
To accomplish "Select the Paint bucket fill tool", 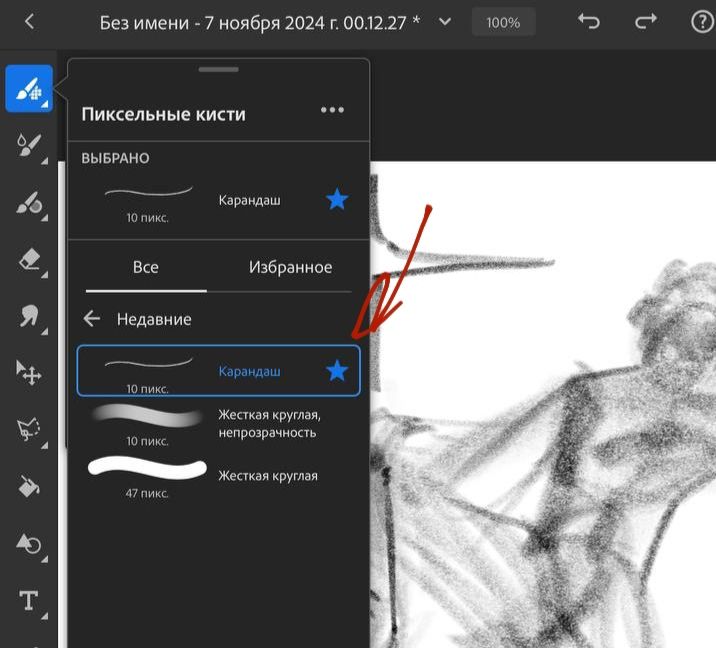I will coord(29,487).
